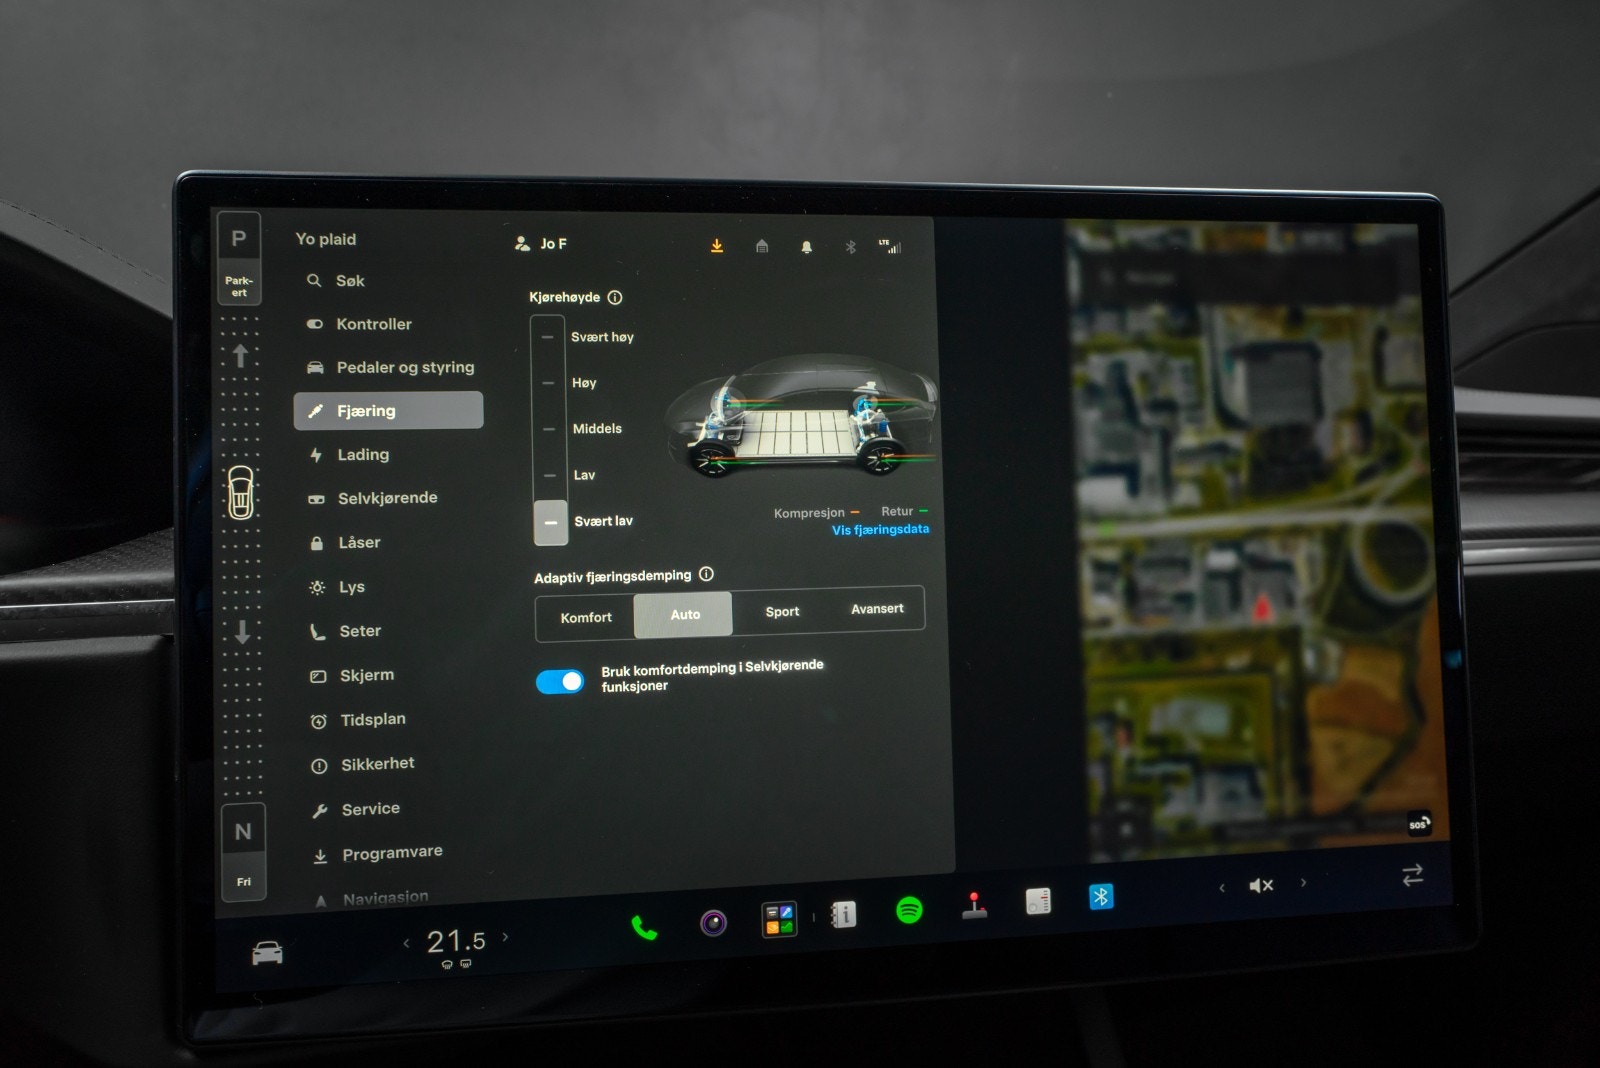Open the white notepad app icon
Viewport: 1600px width, 1068px height.
coord(1038,901)
